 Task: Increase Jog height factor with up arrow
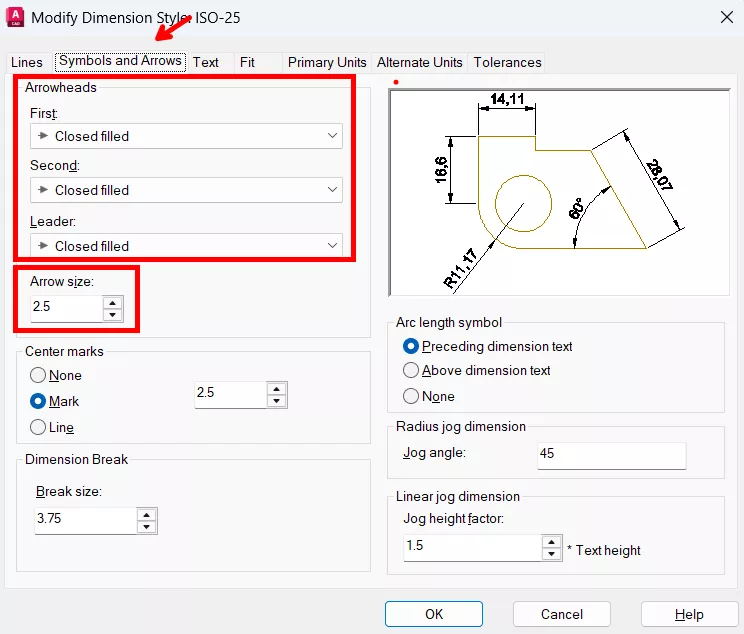550,542
